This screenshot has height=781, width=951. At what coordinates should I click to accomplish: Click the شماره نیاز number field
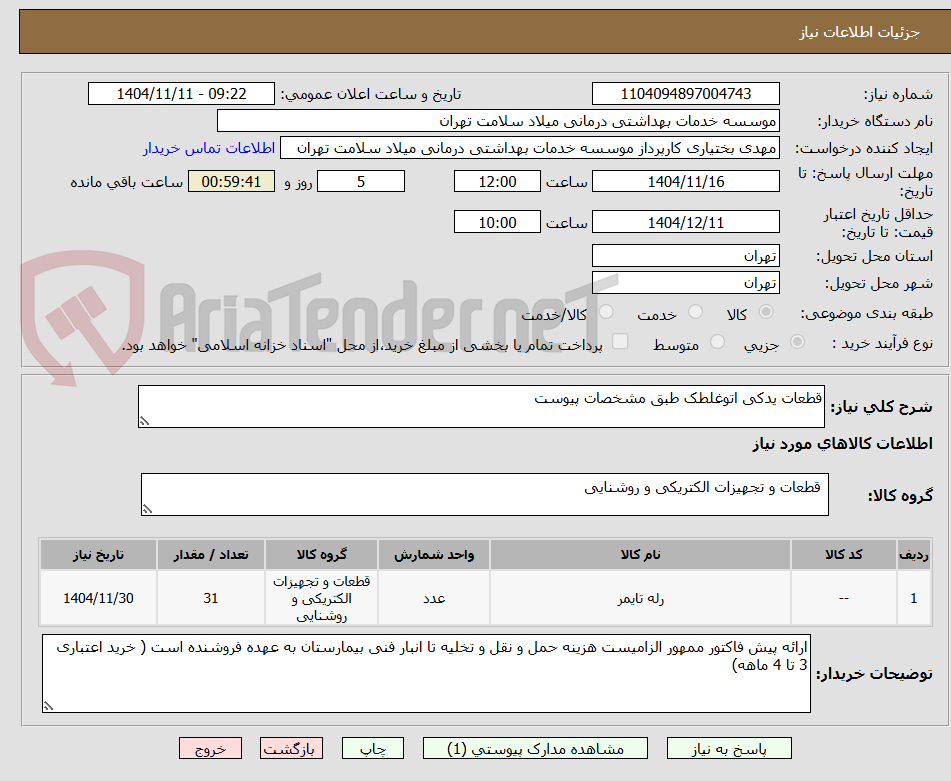click(x=685, y=94)
